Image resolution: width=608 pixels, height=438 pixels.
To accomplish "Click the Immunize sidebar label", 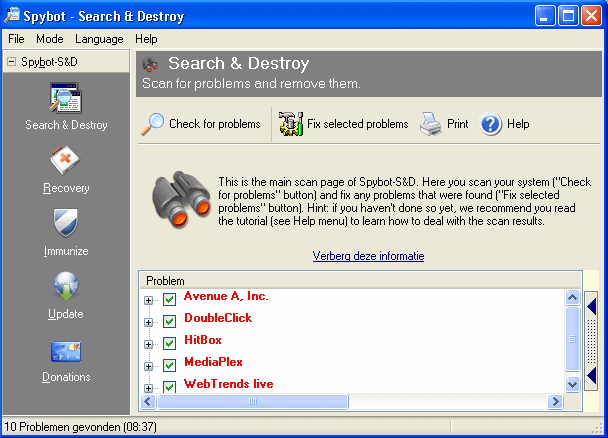I will point(66,251).
